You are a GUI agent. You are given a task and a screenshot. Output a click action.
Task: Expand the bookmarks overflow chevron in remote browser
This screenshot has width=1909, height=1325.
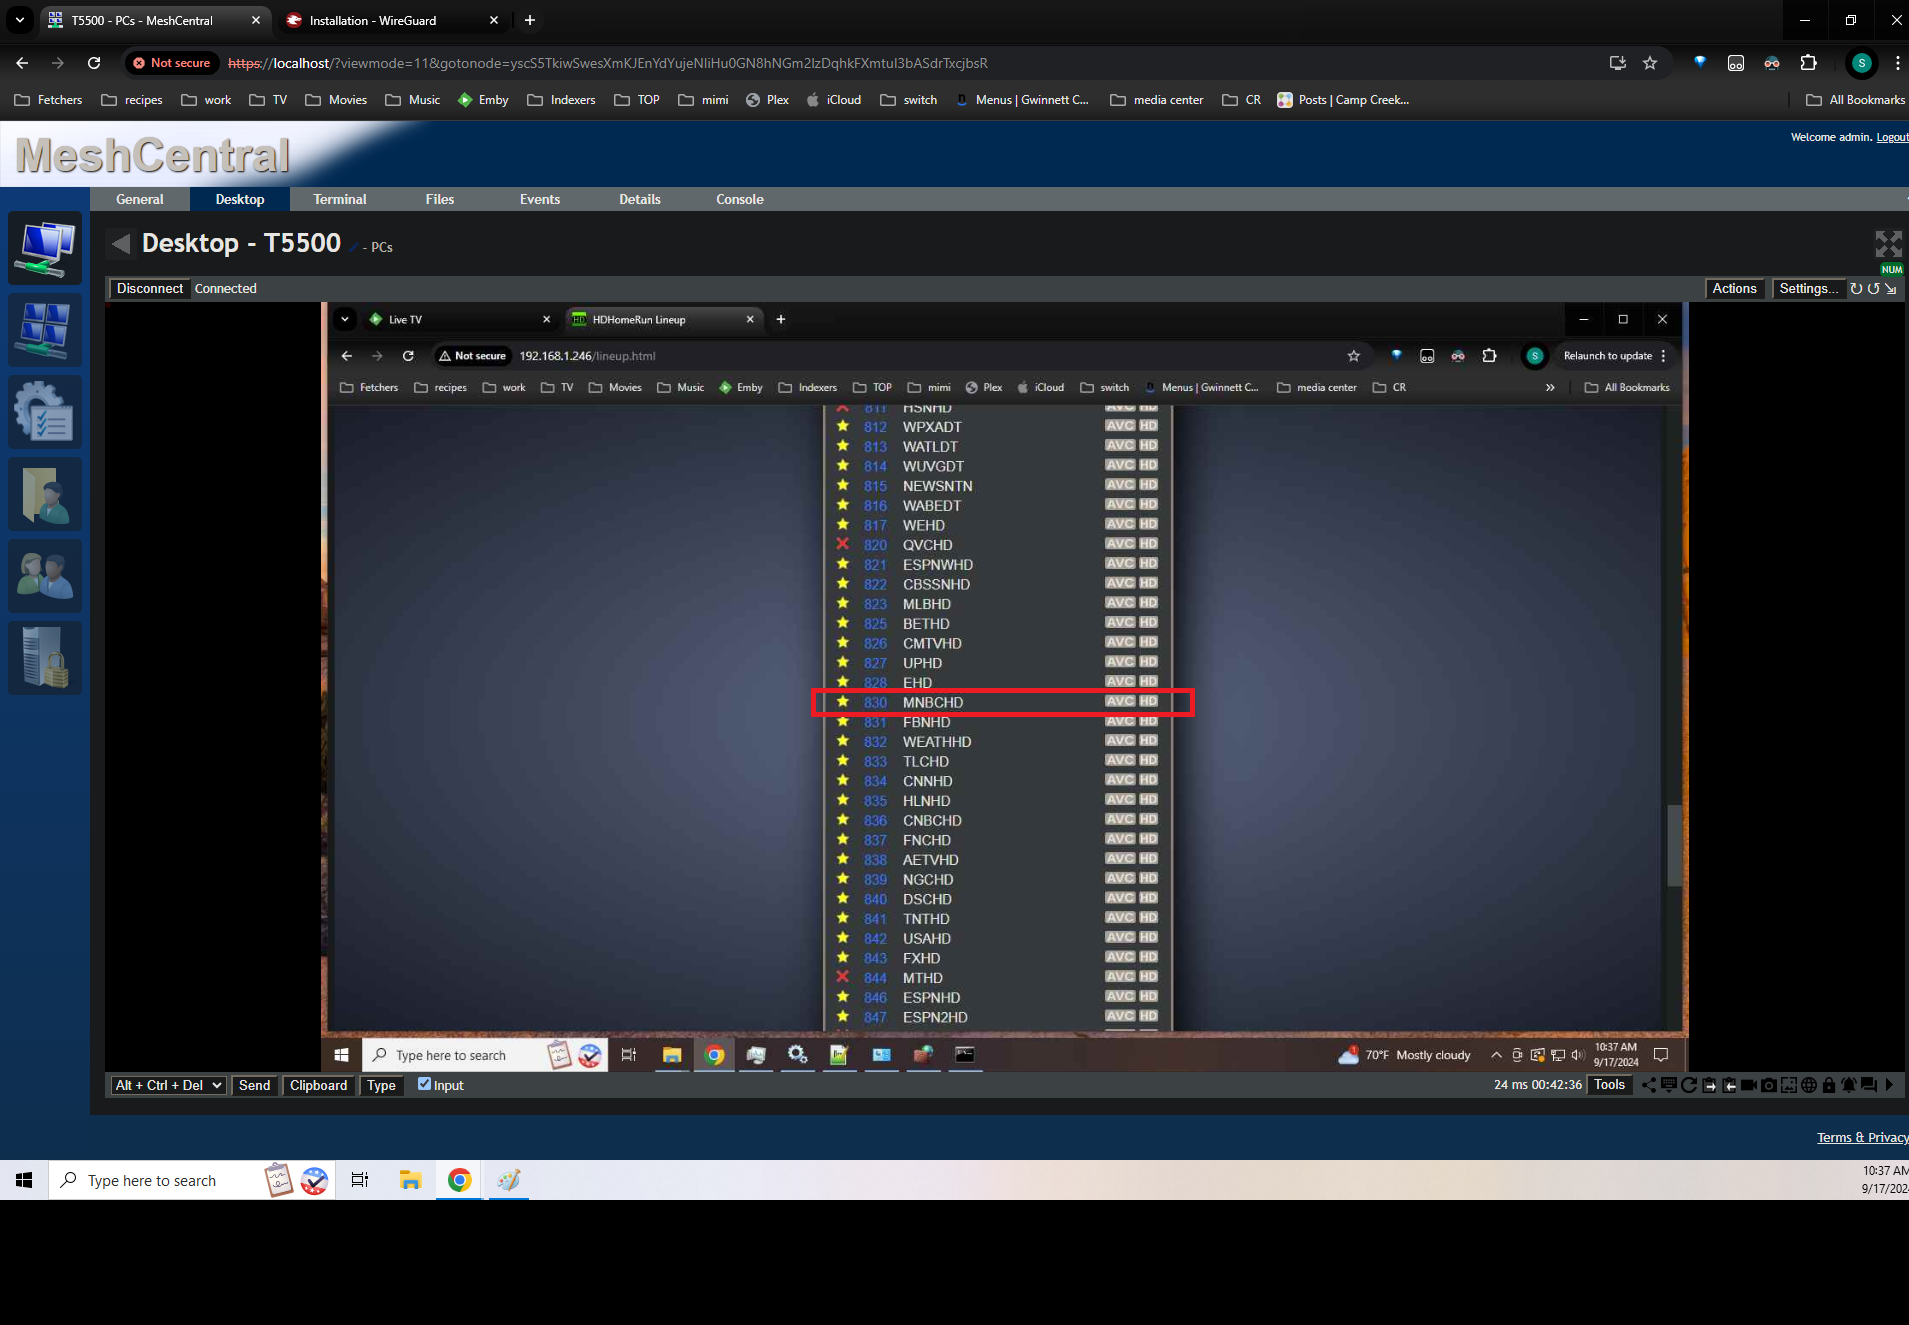coord(1550,388)
